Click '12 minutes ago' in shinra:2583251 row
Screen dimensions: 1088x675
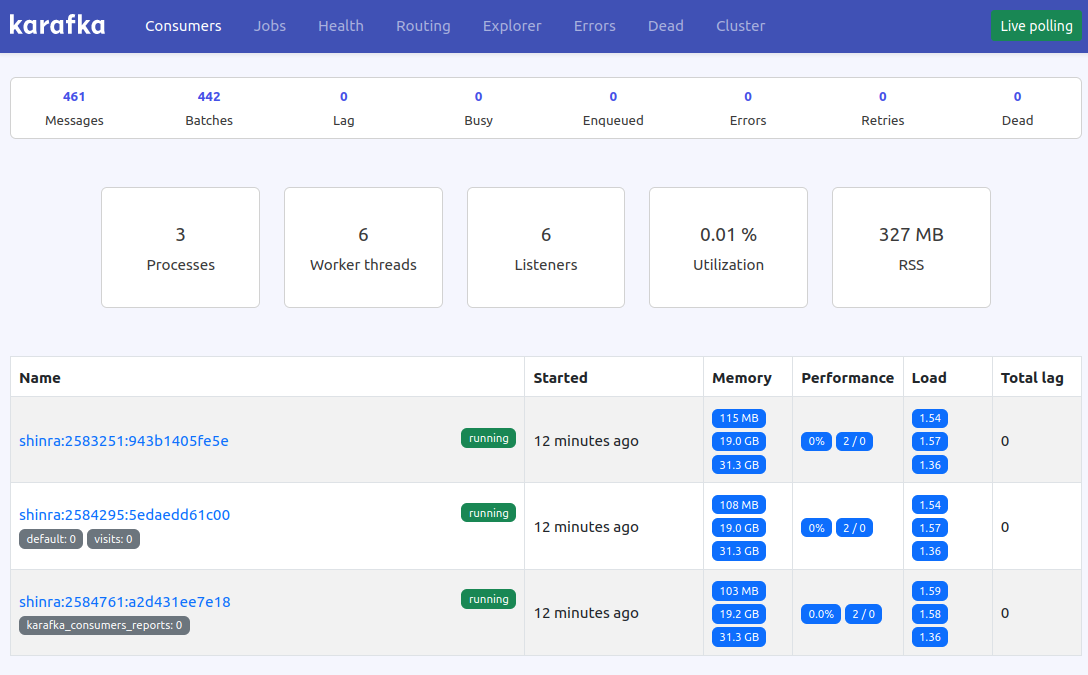tap(586, 441)
